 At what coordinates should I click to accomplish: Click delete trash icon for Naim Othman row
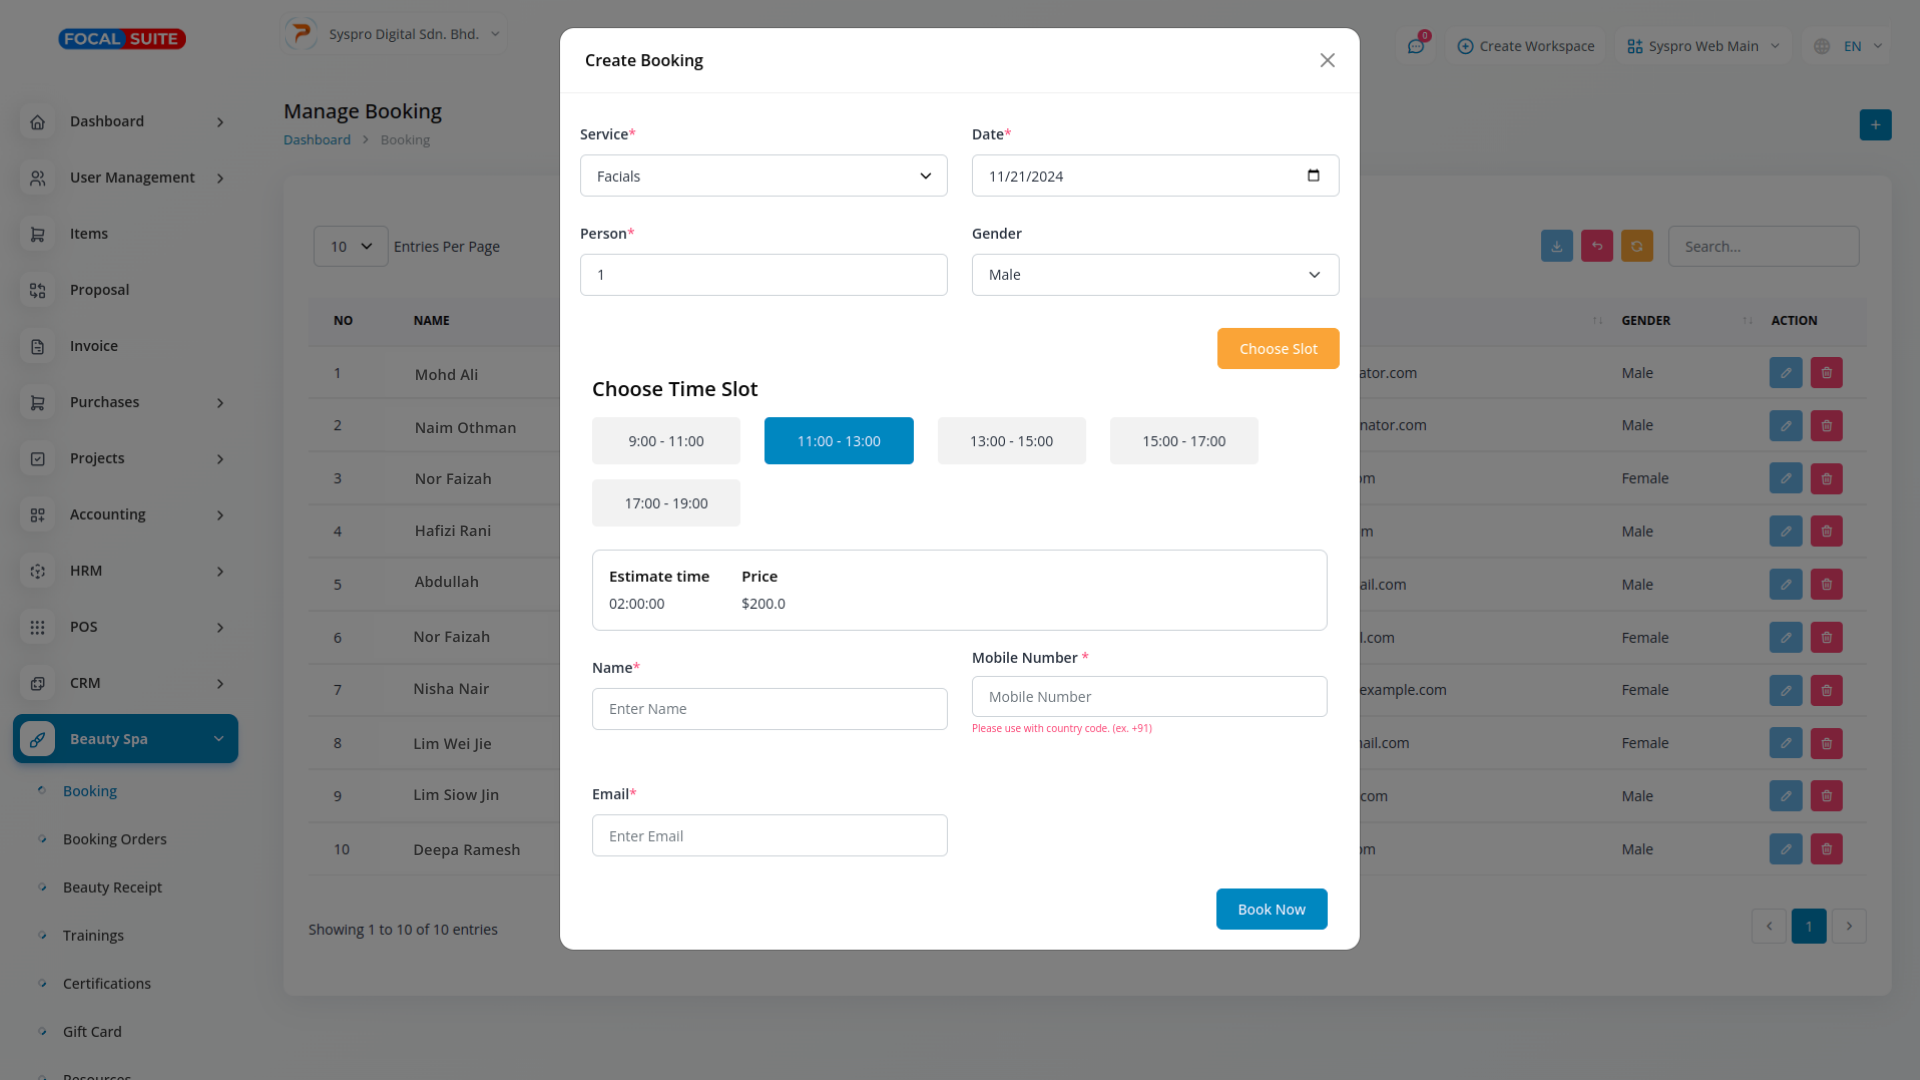(1826, 426)
